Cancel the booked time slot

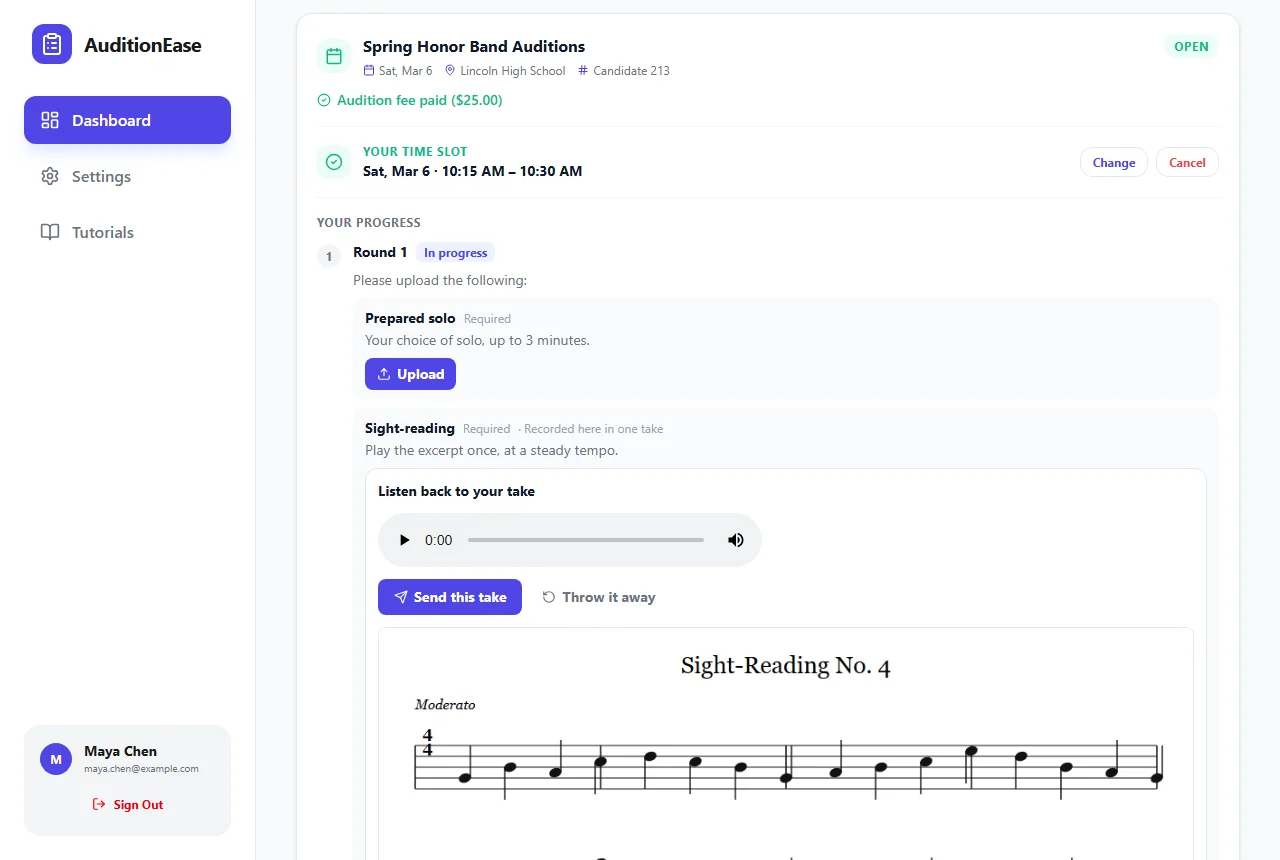click(1187, 162)
